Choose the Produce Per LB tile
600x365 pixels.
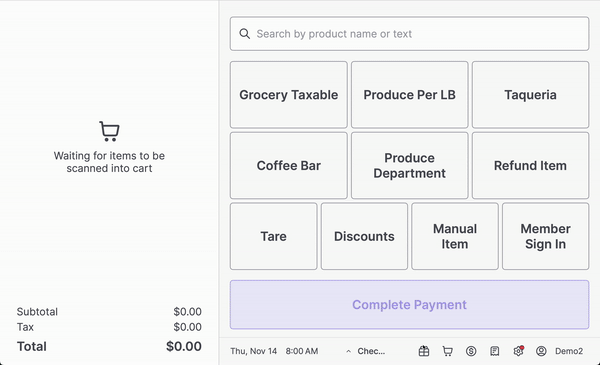click(409, 95)
